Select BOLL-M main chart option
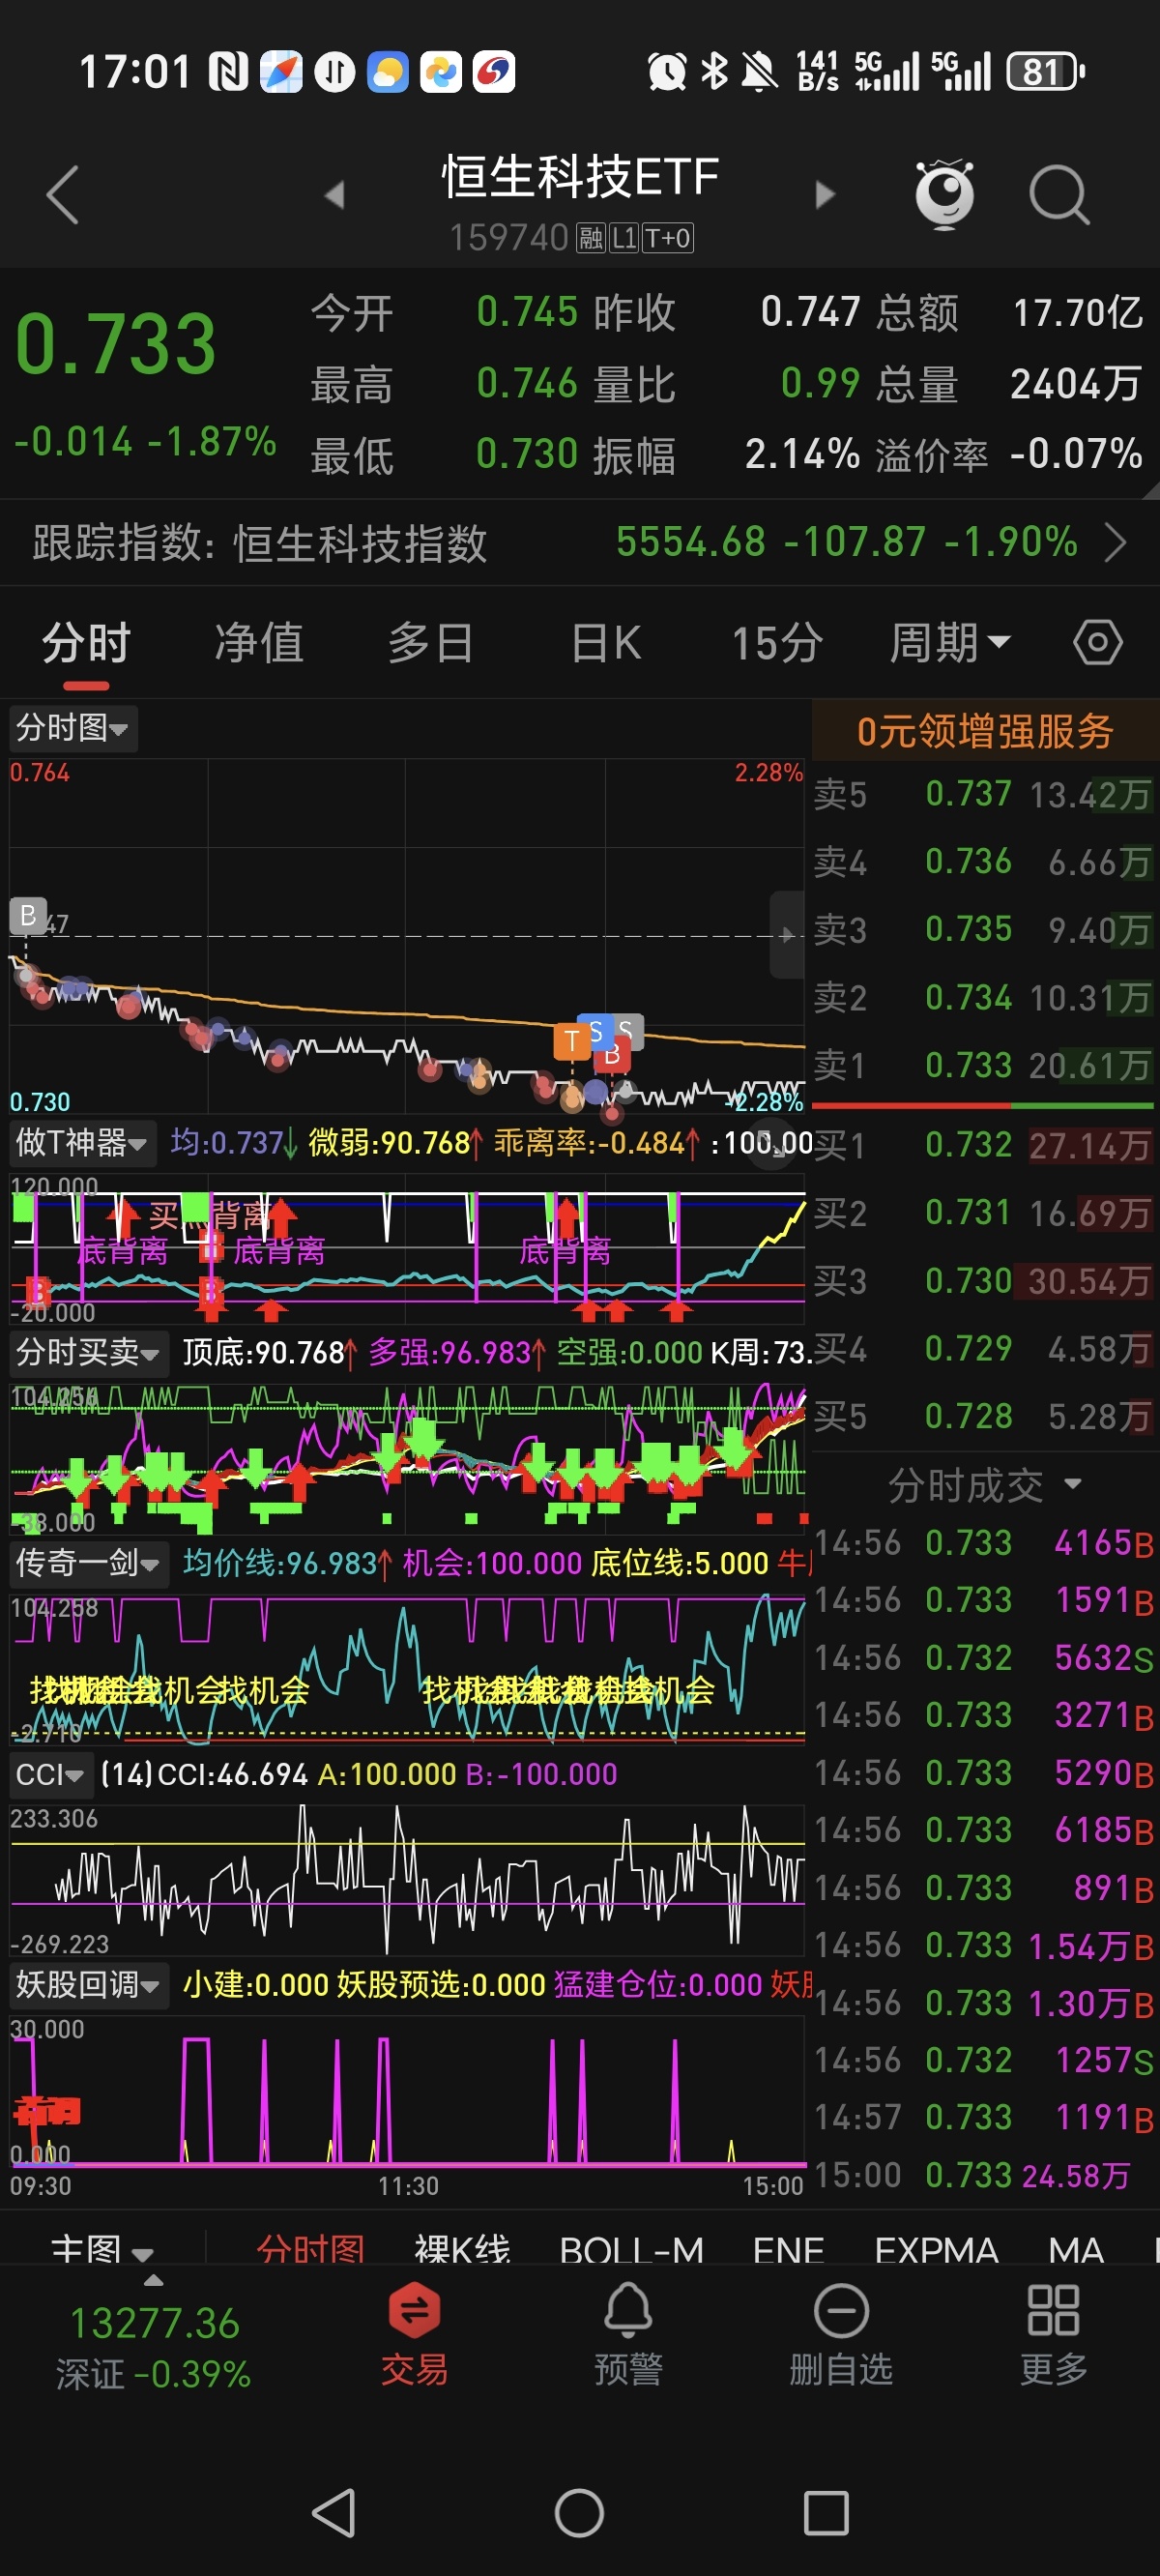Image resolution: width=1160 pixels, height=2576 pixels. click(x=632, y=2248)
